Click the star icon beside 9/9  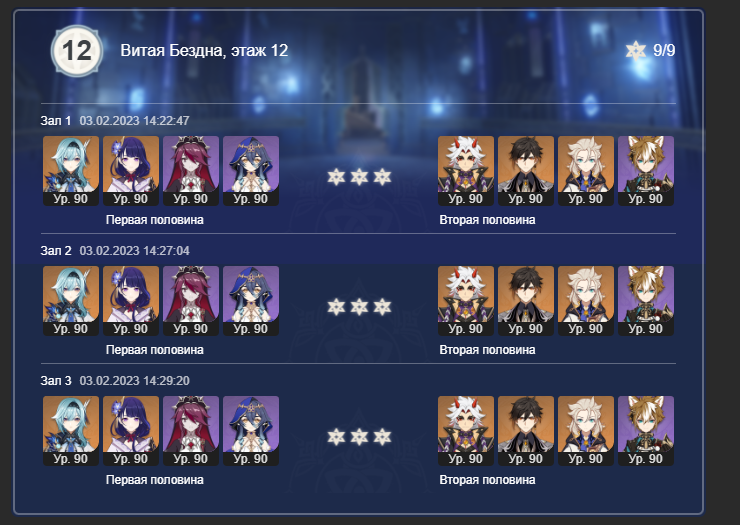(636, 51)
